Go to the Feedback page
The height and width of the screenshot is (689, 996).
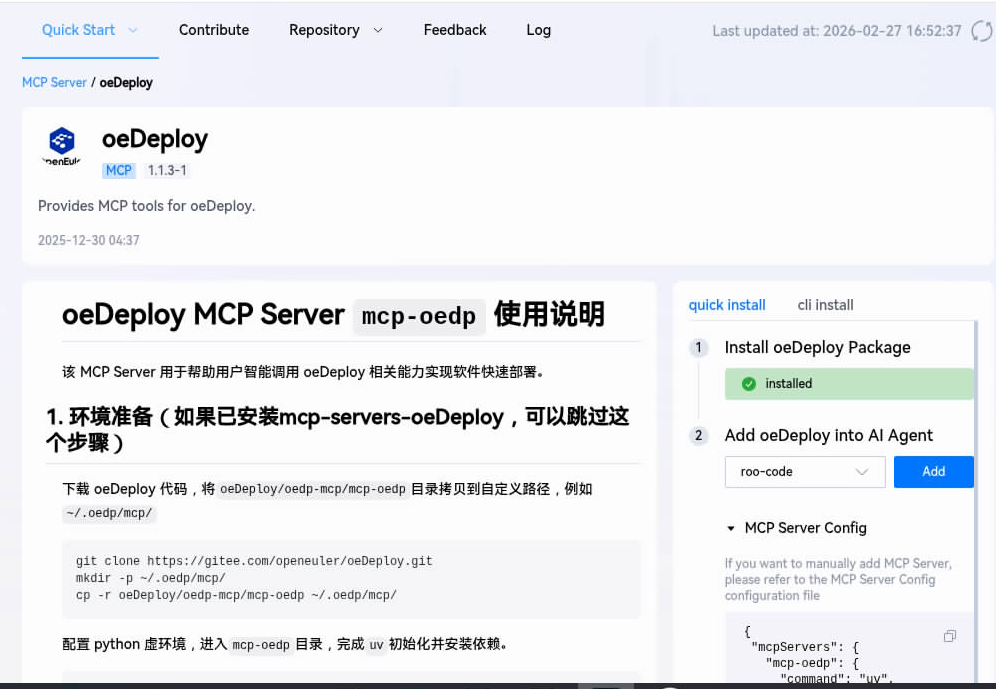(455, 30)
